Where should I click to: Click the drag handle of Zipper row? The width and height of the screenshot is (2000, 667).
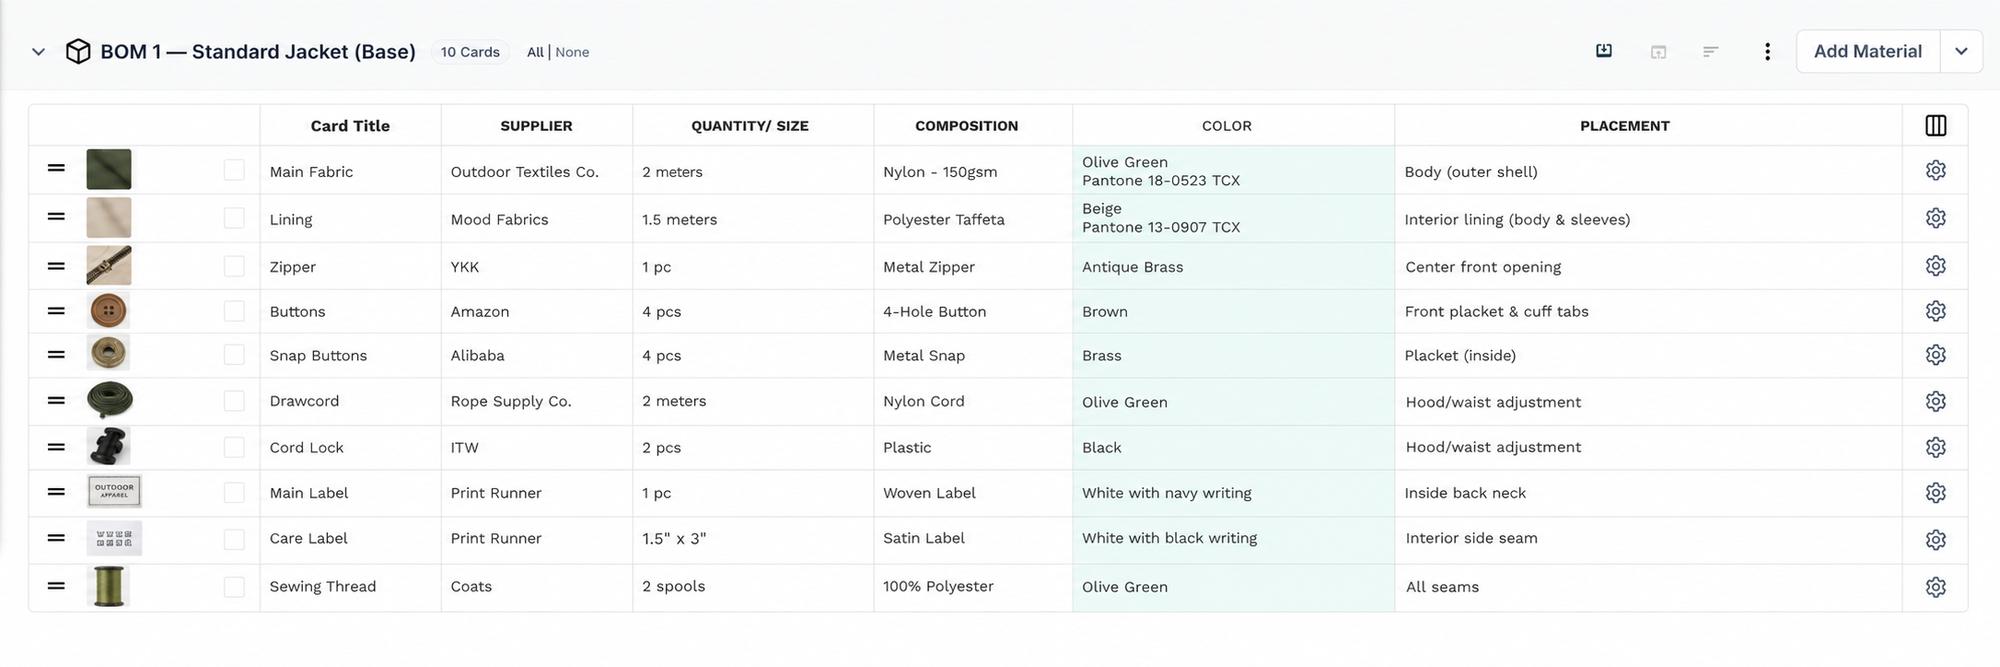56,266
